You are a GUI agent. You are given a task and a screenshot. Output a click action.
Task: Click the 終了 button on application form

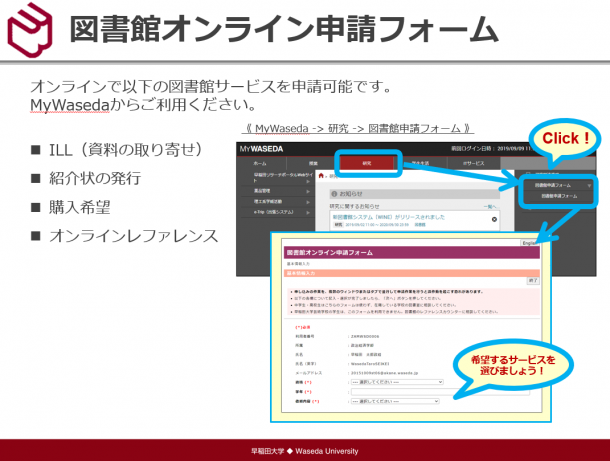[533, 280]
